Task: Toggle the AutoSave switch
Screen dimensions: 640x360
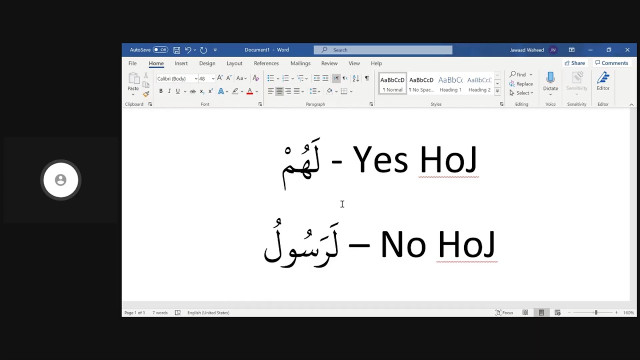Action: 160,50
